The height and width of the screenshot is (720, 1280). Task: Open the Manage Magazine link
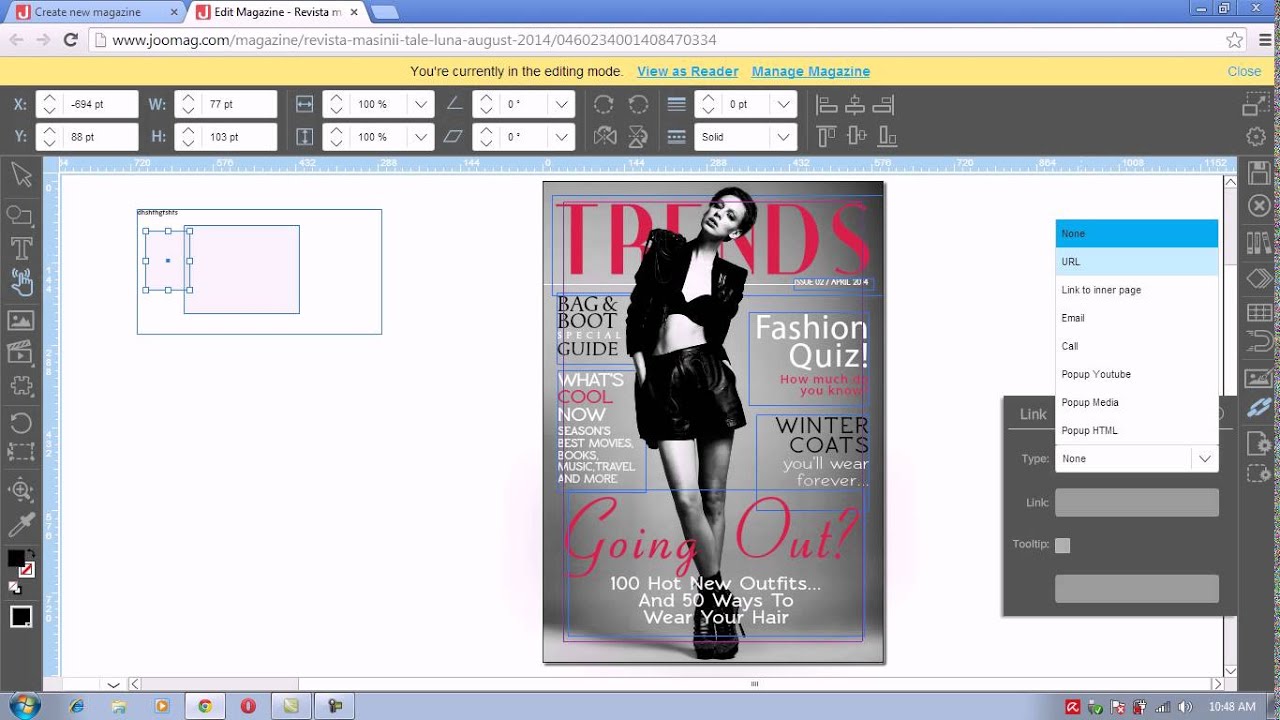pos(811,72)
